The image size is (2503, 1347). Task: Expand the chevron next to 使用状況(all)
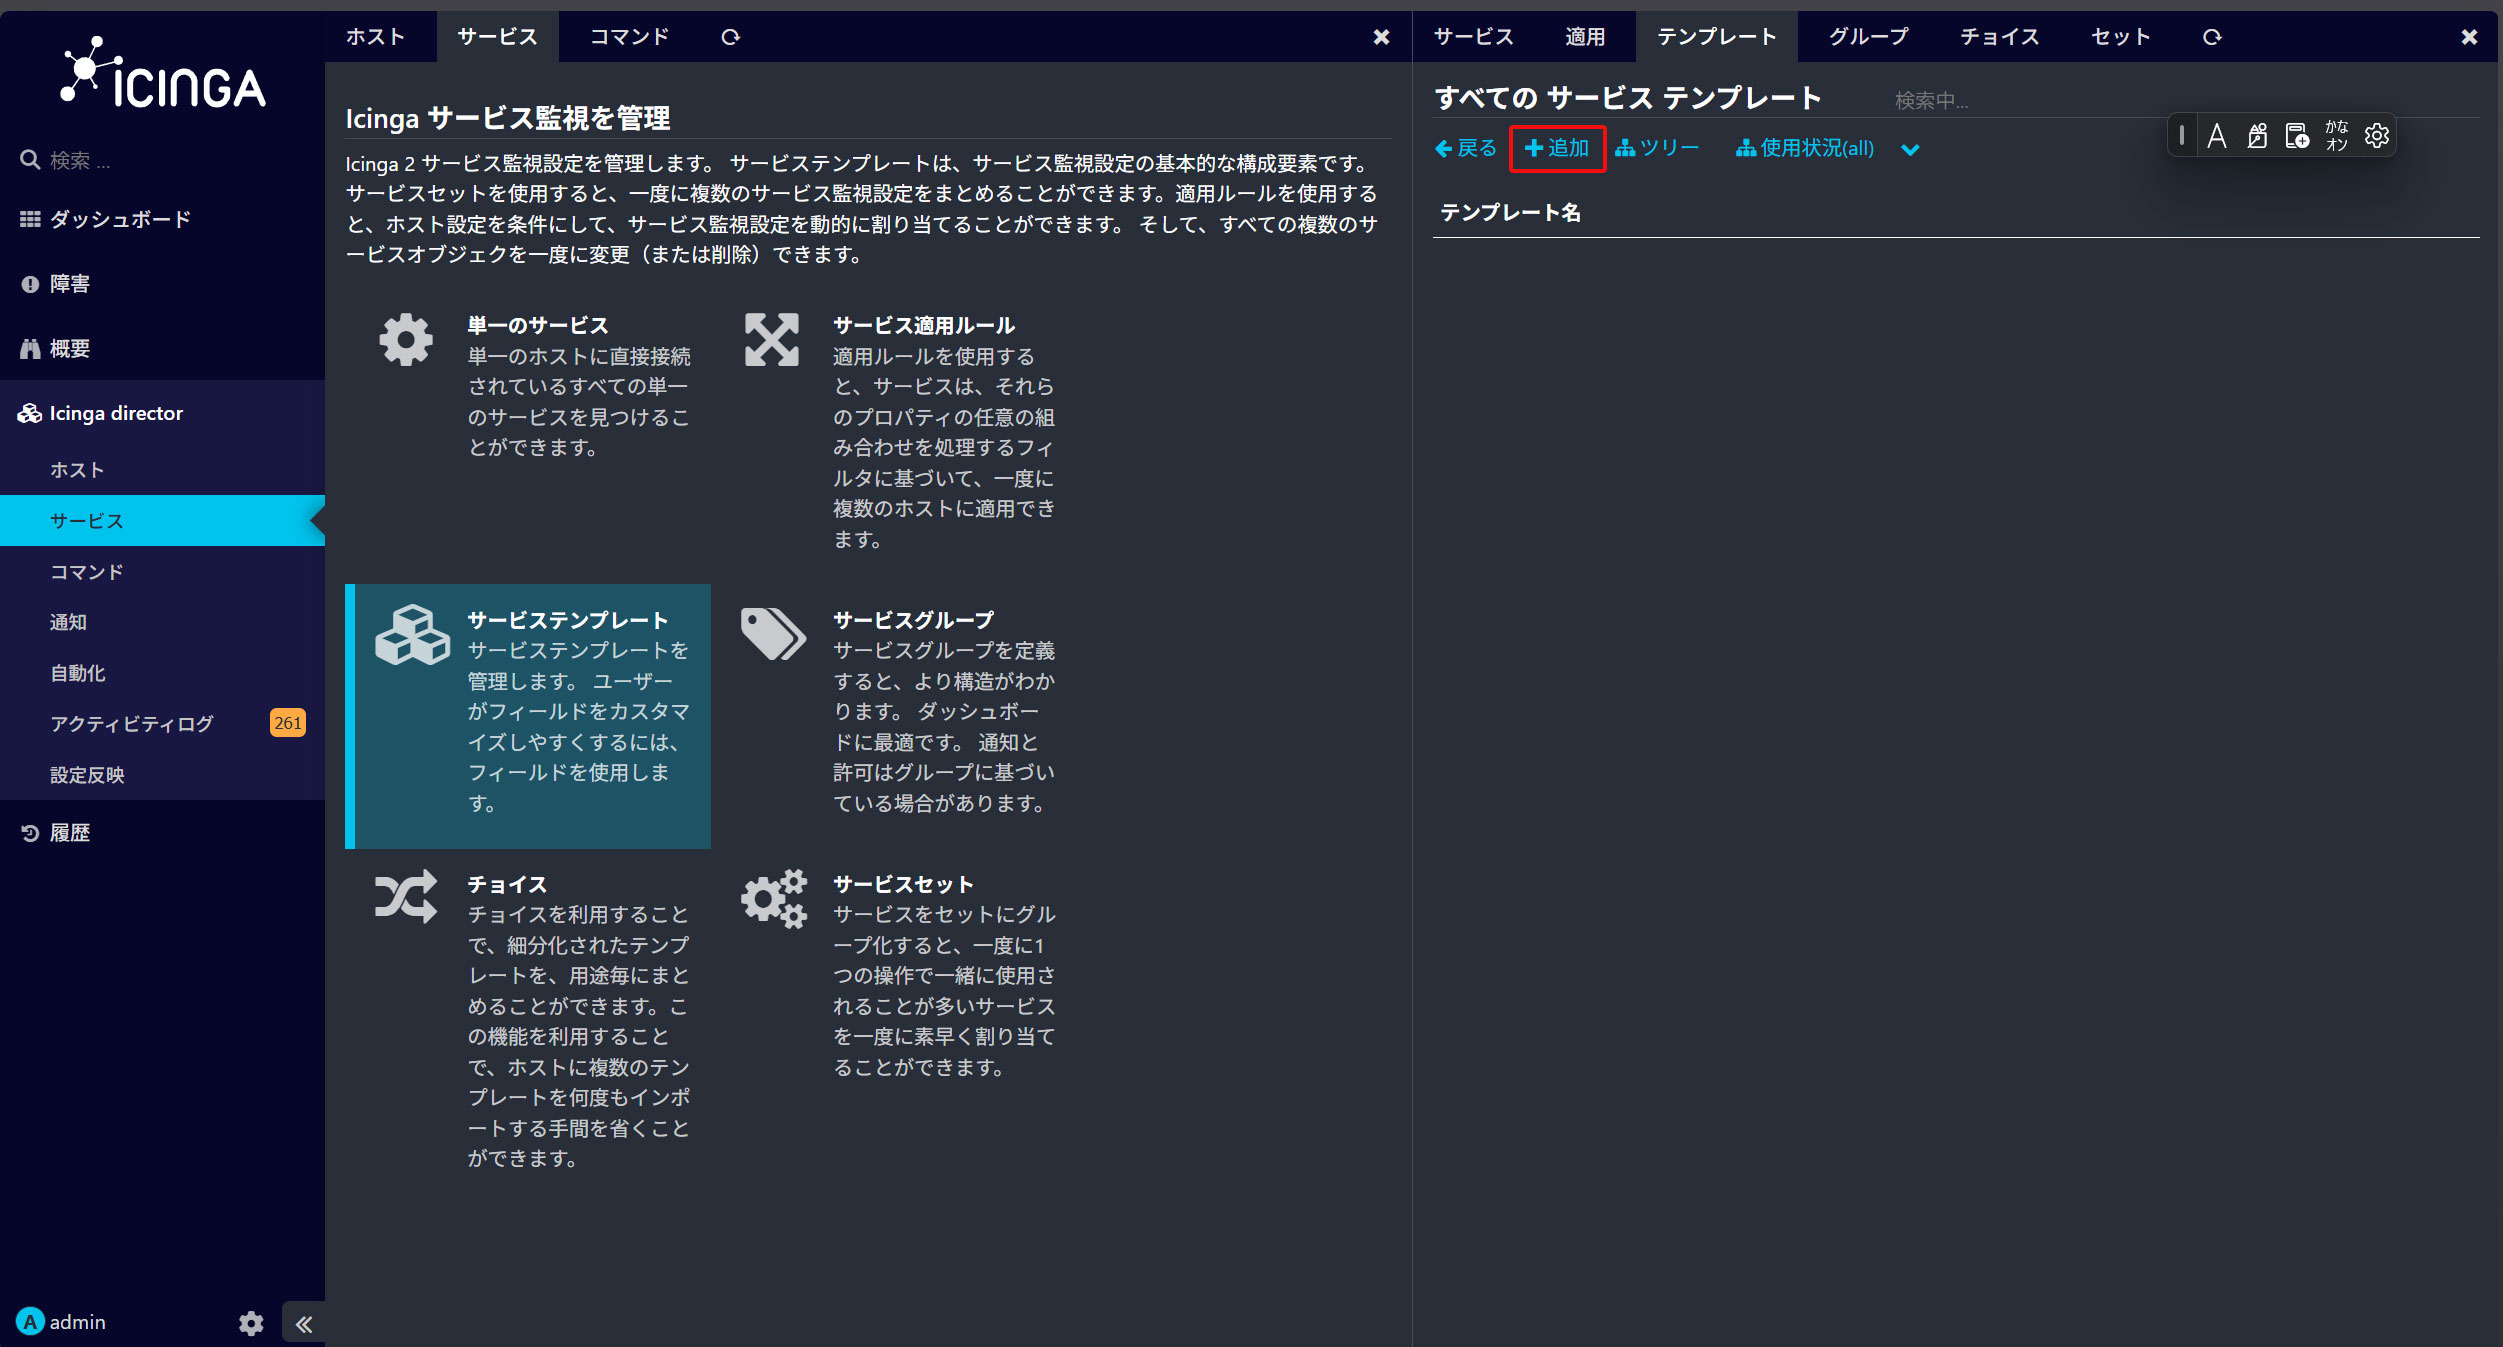click(1910, 149)
